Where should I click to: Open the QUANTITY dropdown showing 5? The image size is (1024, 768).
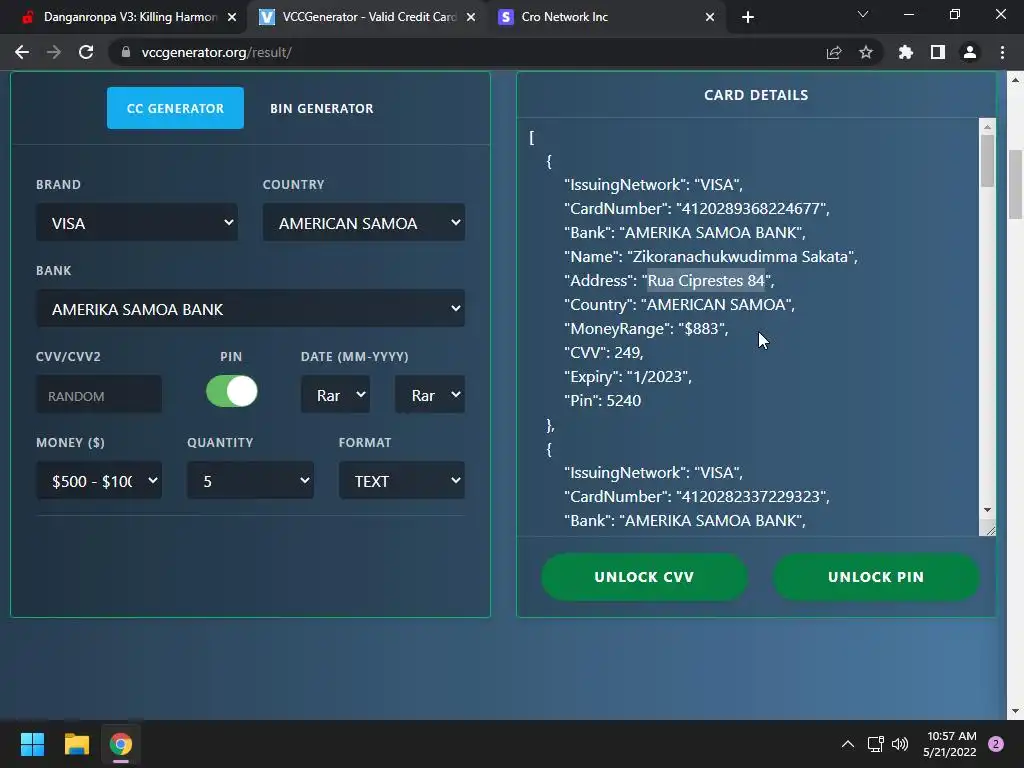[250, 481]
